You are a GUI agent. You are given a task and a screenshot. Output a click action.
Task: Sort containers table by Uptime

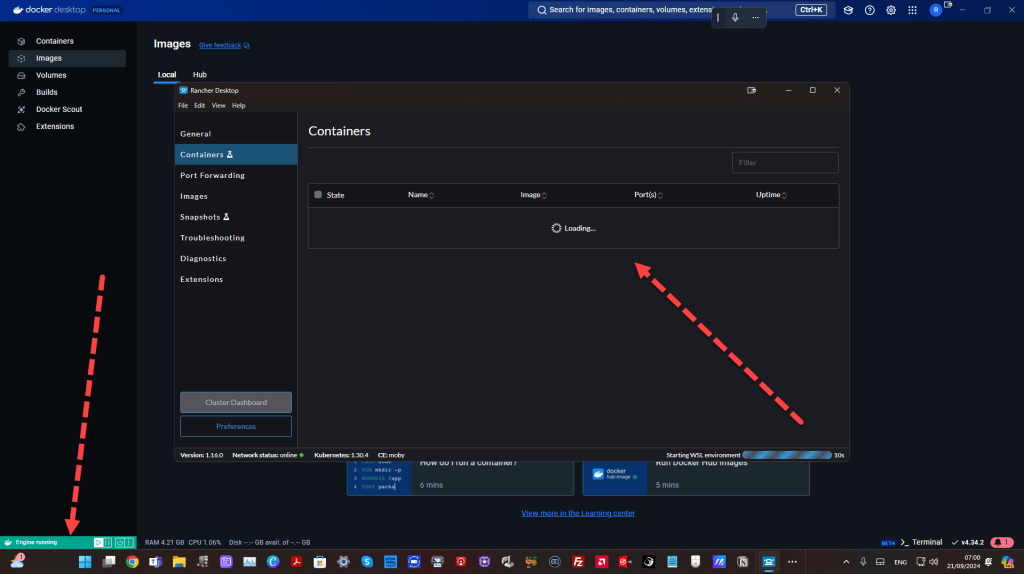coord(771,195)
